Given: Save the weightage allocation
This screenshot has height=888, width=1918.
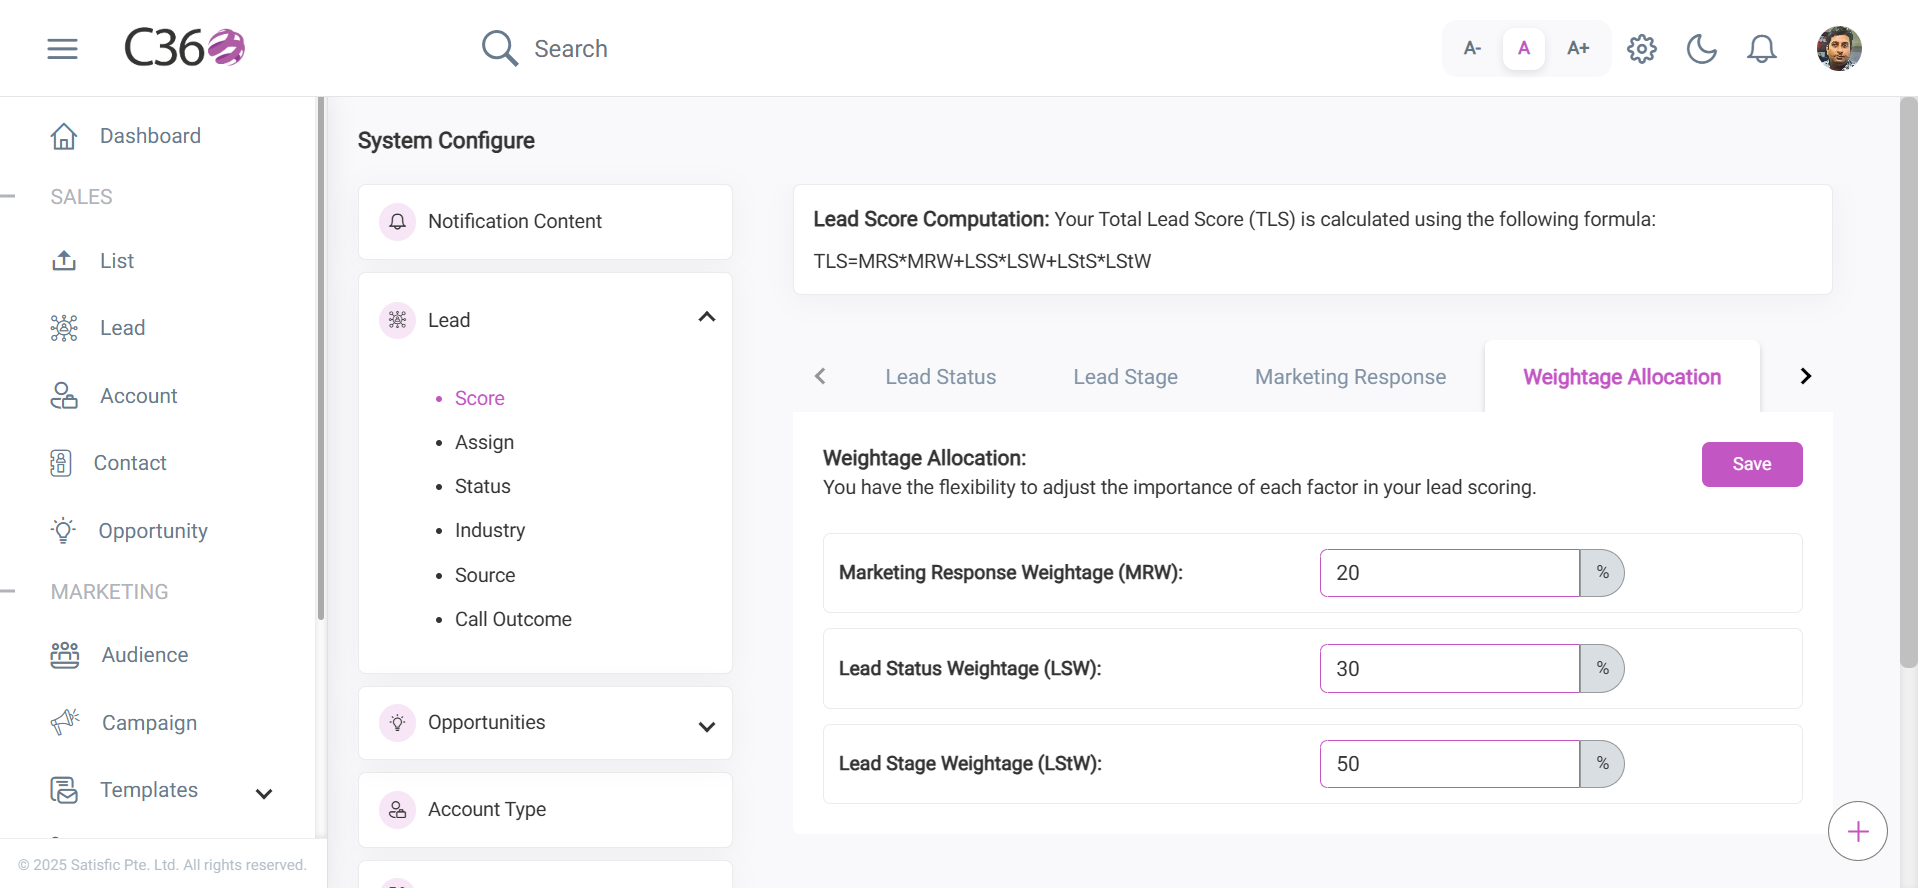Looking at the screenshot, I should (x=1752, y=464).
